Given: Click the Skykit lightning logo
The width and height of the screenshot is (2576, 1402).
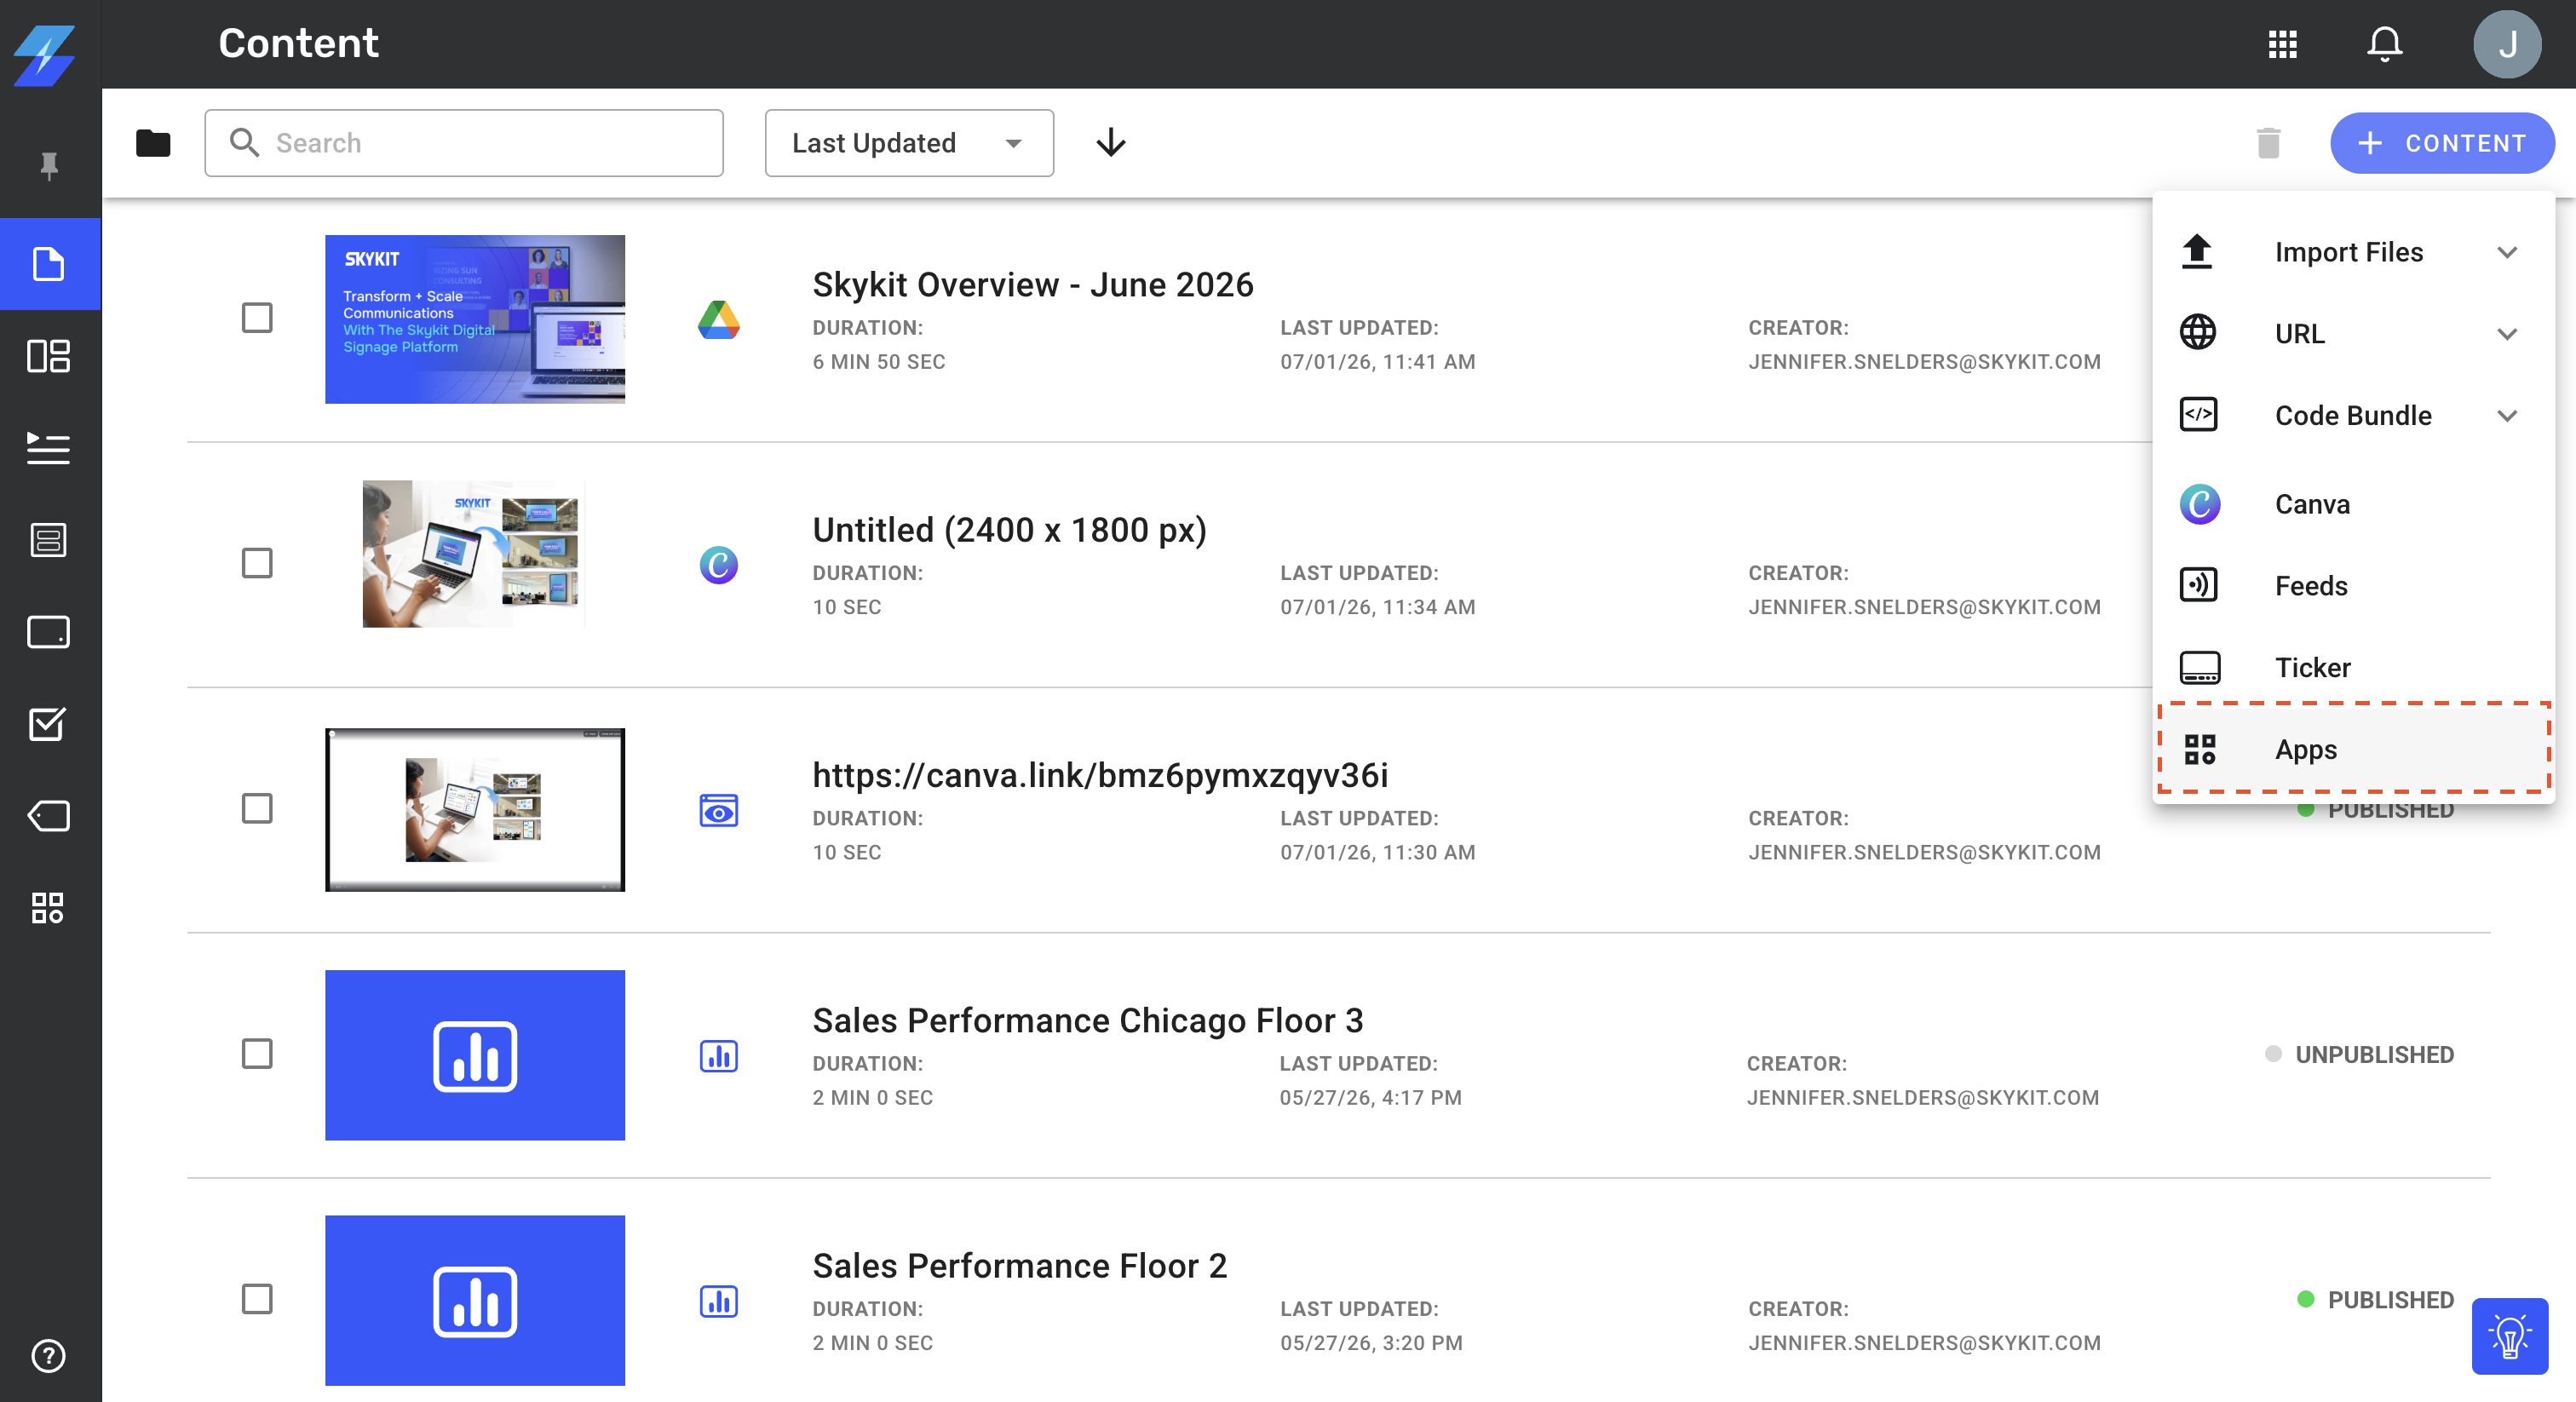Looking at the screenshot, I should click(45, 55).
